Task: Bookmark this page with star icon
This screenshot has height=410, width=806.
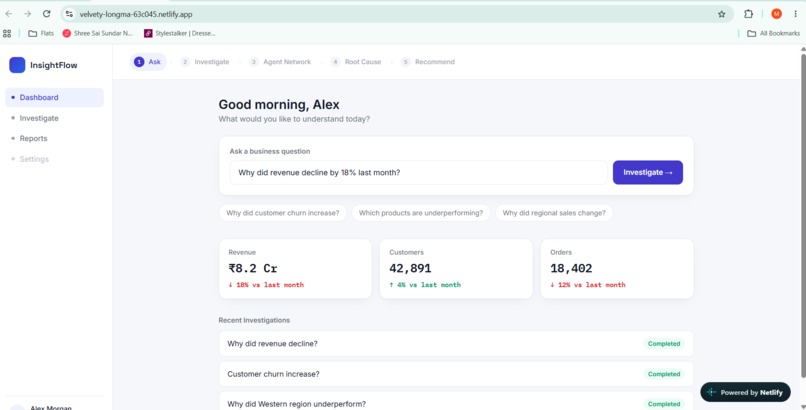Action: click(722, 14)
